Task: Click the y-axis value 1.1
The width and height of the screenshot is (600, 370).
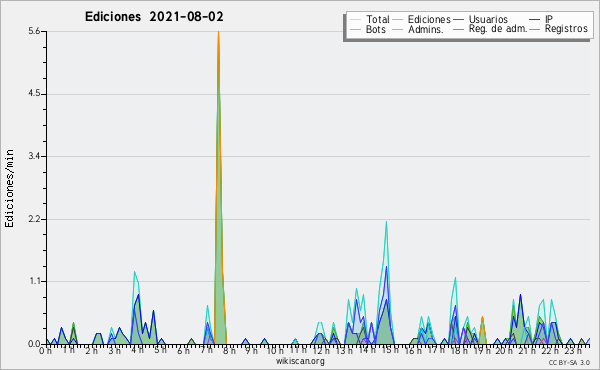Action: point(34,281)
